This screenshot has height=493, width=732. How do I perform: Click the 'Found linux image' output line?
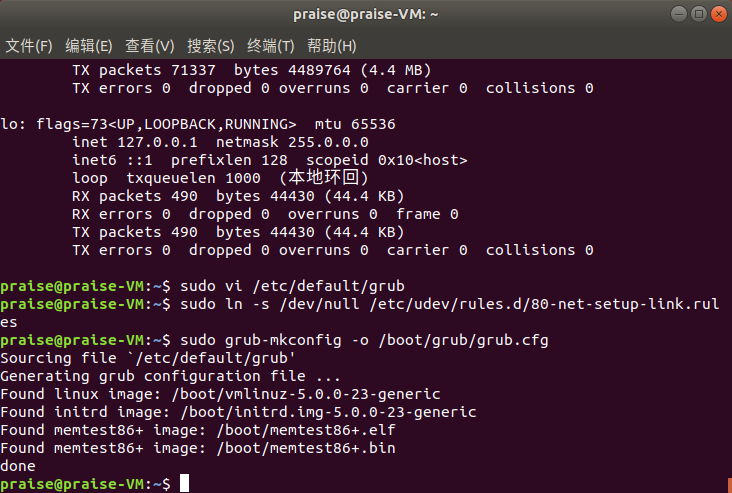(220, 394)
